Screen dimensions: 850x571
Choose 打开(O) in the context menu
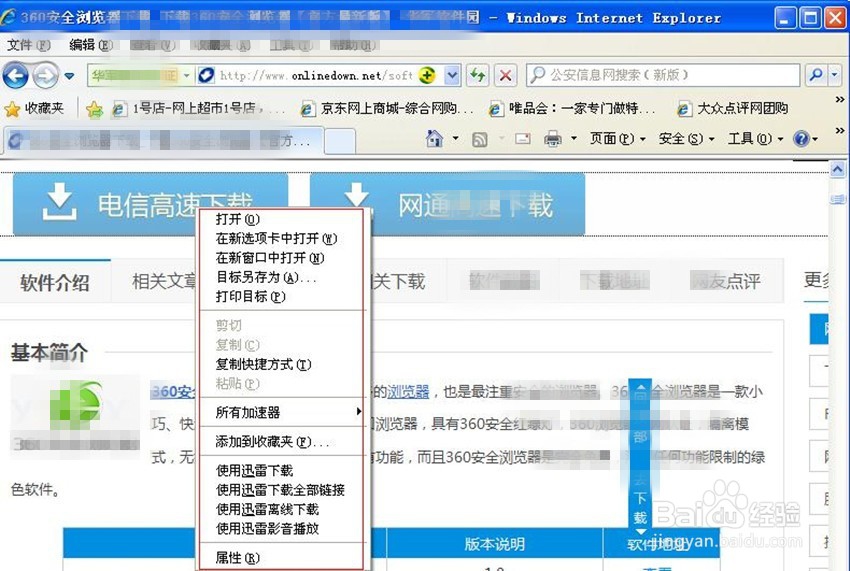(x=281, y=219)
